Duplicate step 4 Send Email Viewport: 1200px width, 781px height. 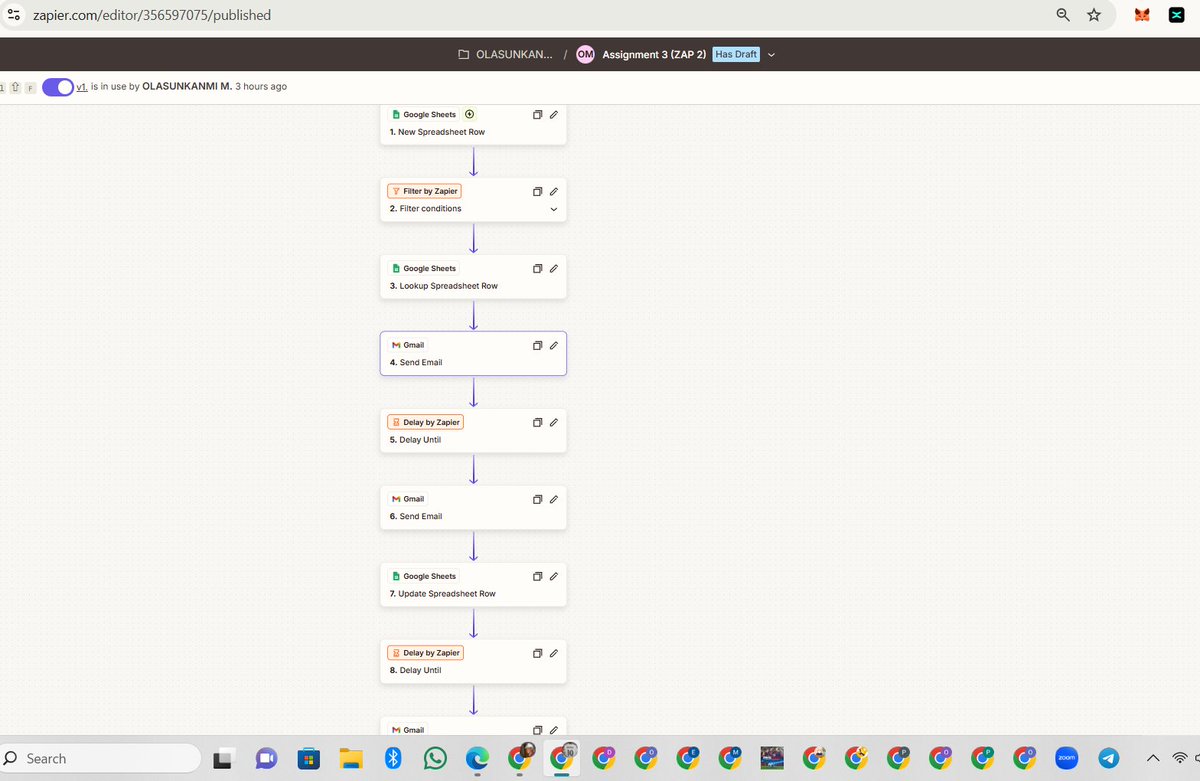tap(537, 345)
